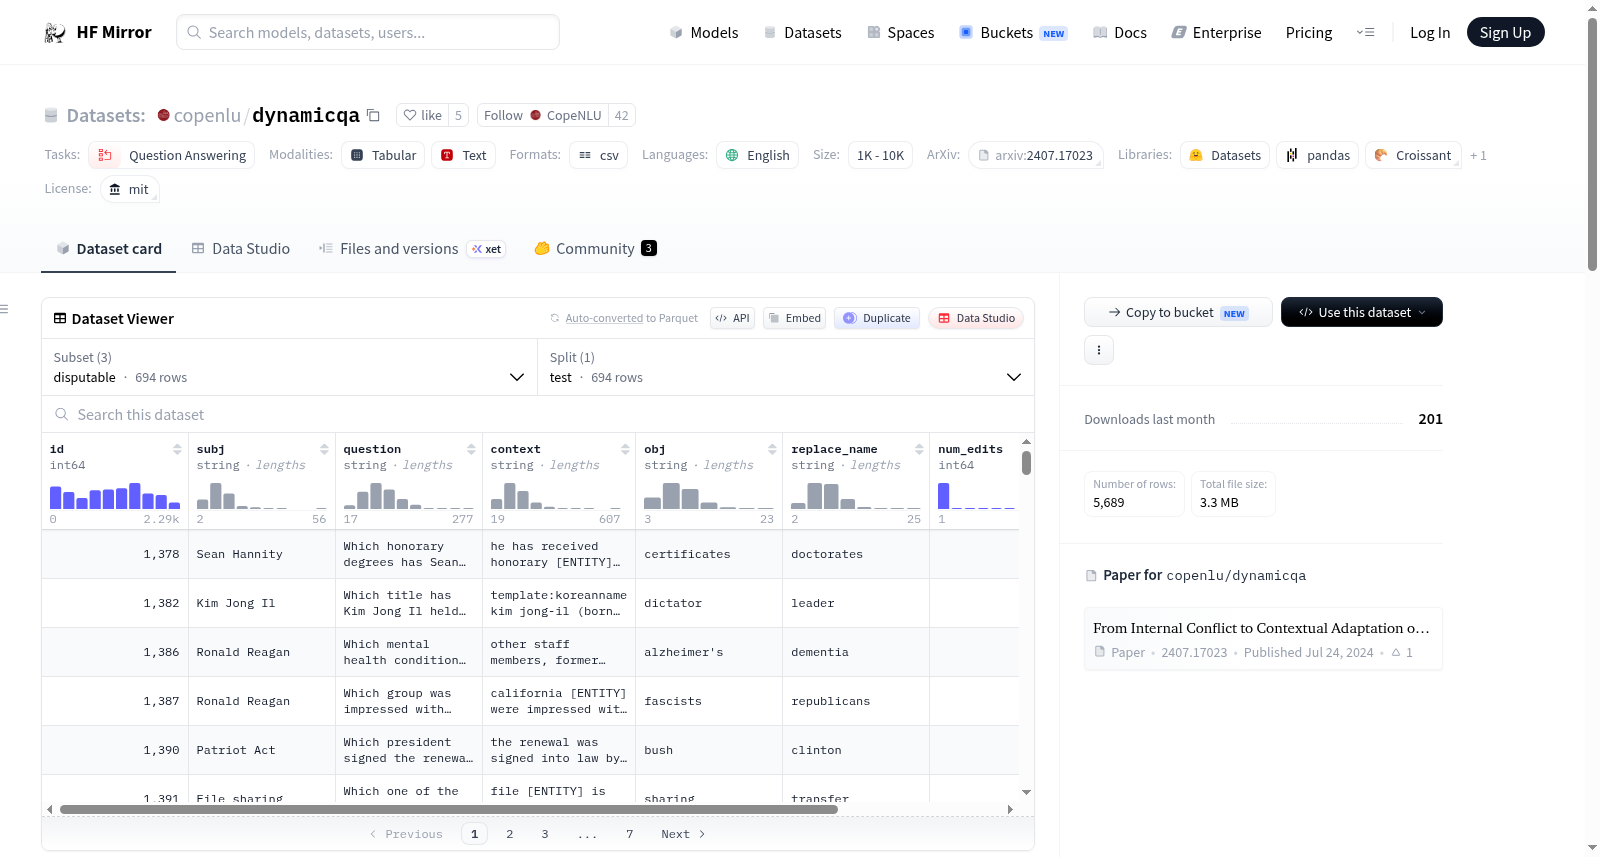Click the Duplicate button
Viewport: 1600px width, 857px height.
click(x=876, y=318)
